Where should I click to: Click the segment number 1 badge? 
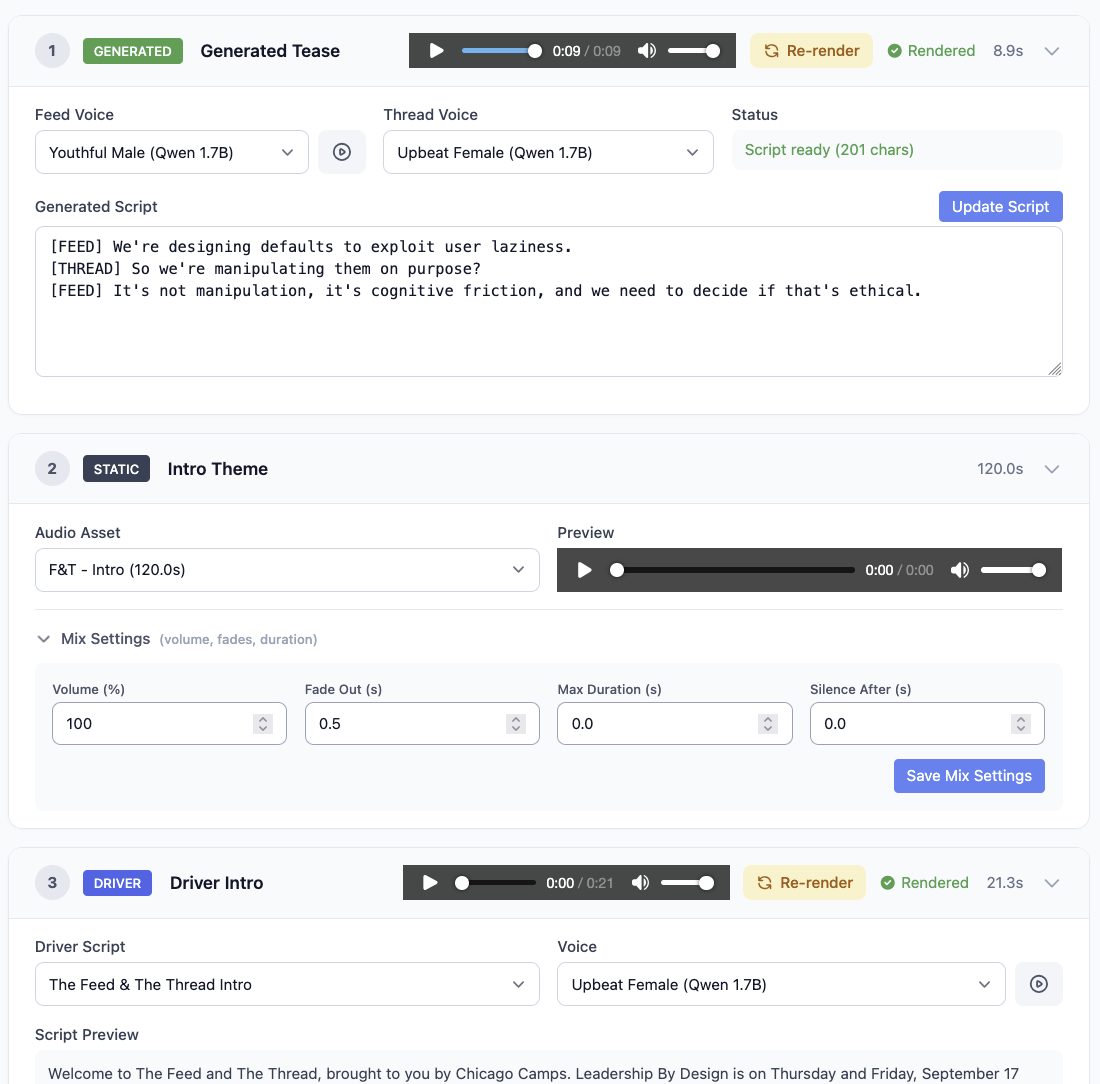(x=52, y=51)
